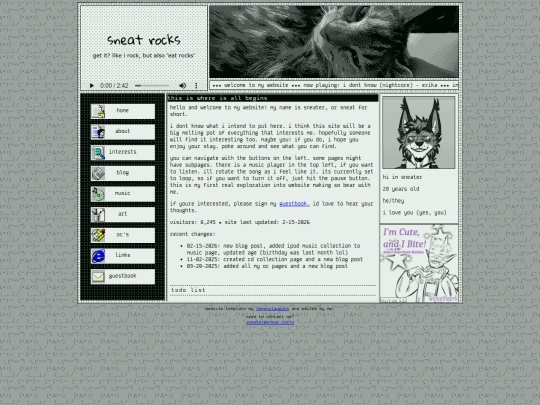Click the audio player's seek bar

152,85
